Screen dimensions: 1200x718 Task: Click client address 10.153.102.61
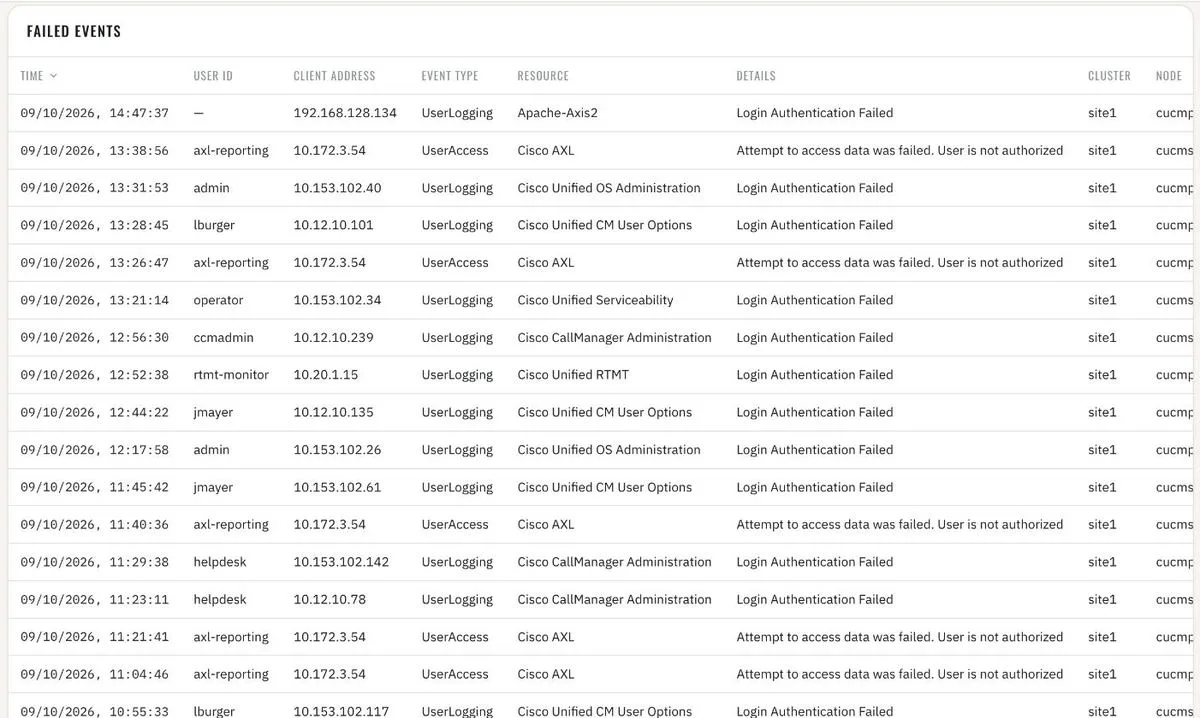337,487
